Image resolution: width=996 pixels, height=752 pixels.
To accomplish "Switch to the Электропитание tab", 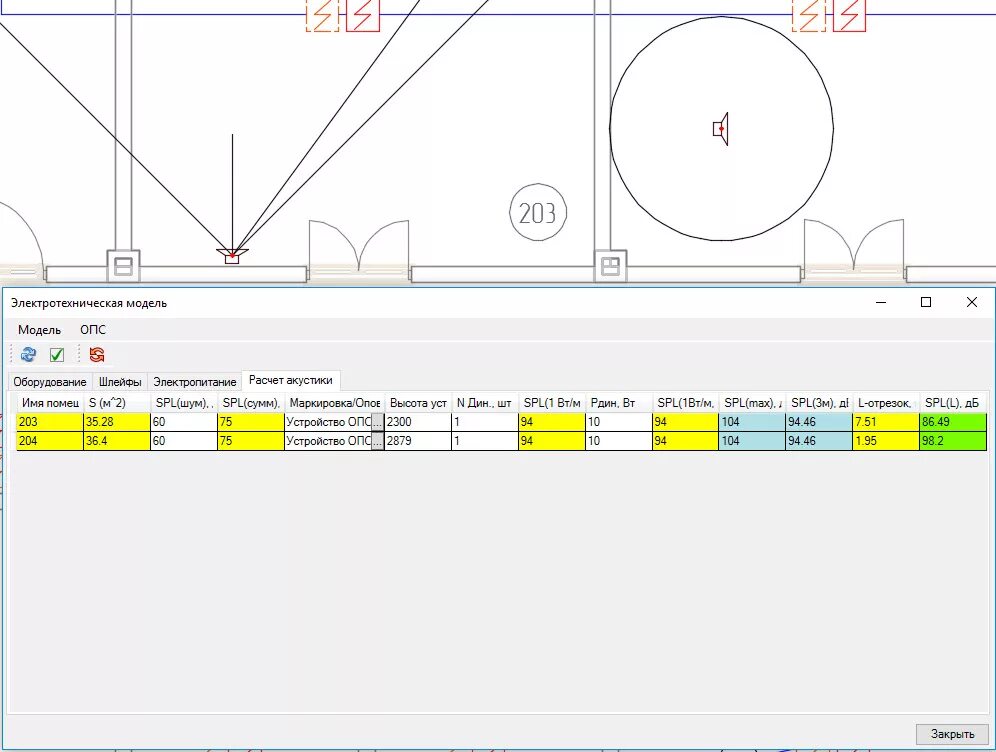I will (x=194, y=382).
